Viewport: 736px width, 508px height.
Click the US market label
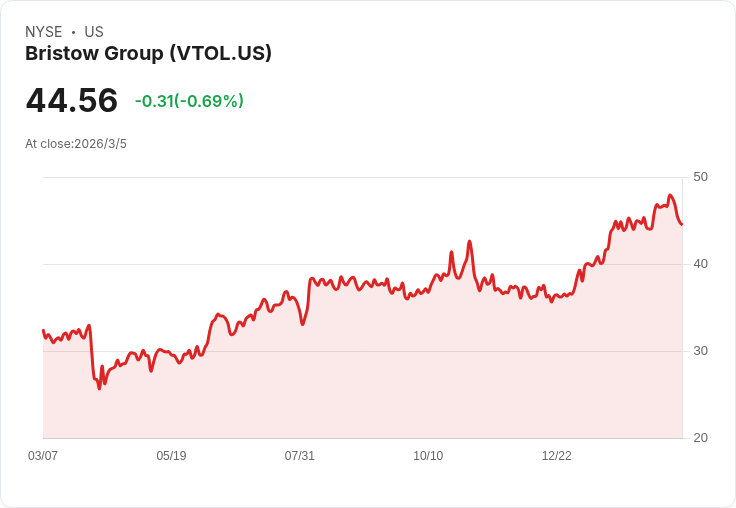[x=94, y=32]
